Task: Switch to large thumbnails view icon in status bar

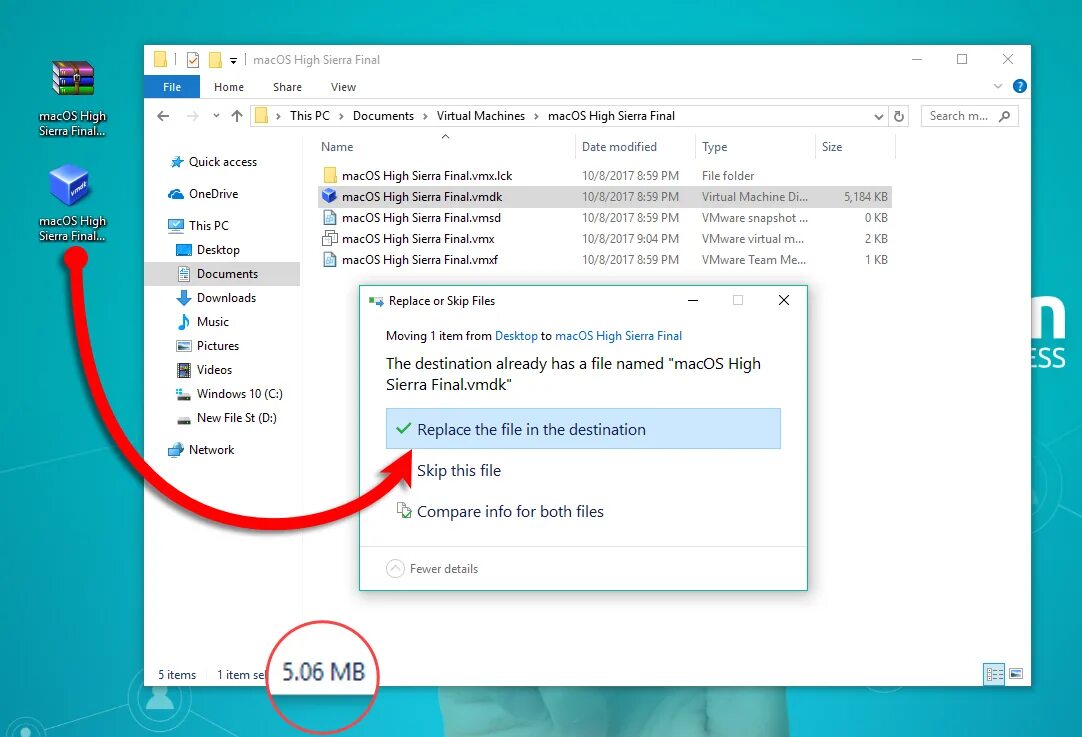Action: click(1016, 674)
